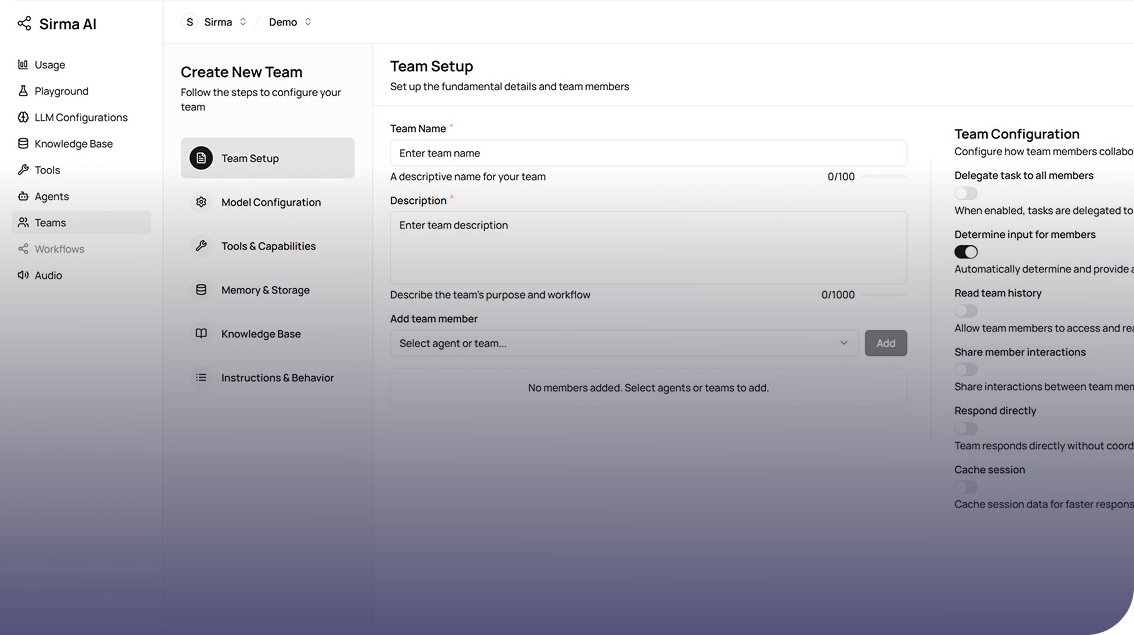This screenshot has height=635, width=1134.
Task: Turn on Read team history switch
Action: tap(965, 311)
